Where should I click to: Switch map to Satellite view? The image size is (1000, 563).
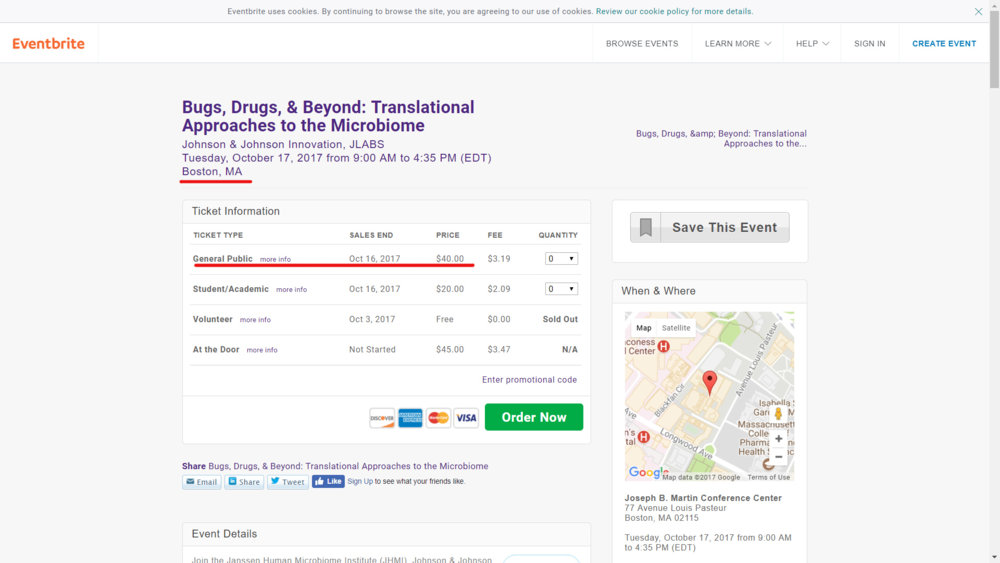click(676, 328)
